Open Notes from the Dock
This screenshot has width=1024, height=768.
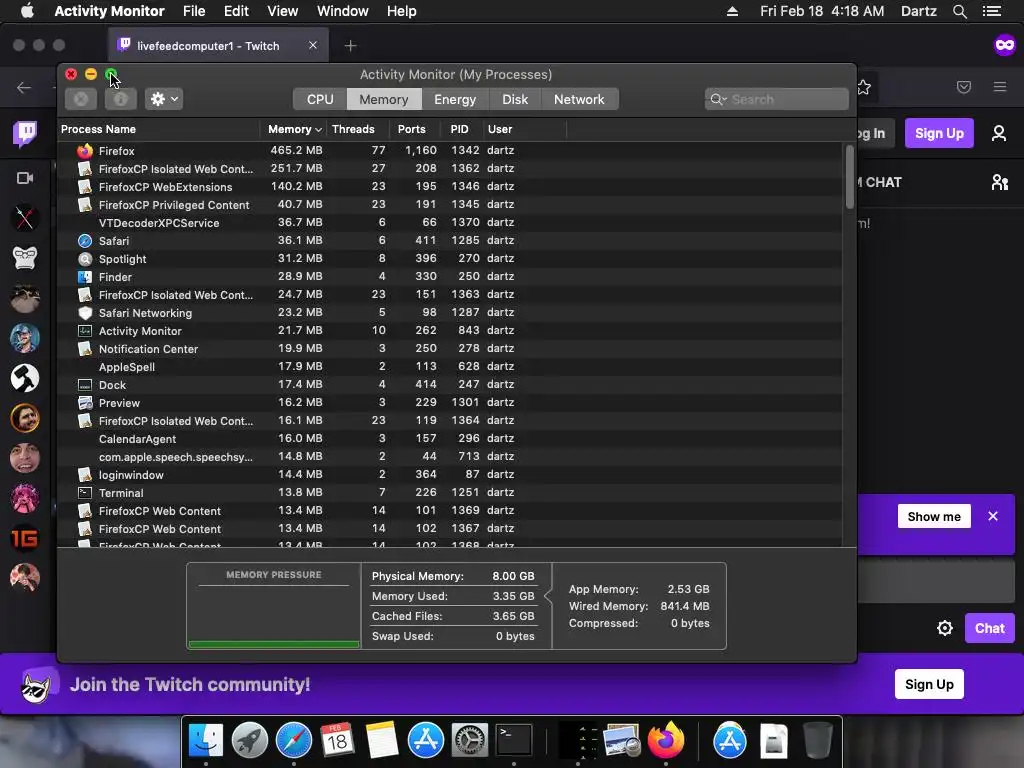click(381, 741)
